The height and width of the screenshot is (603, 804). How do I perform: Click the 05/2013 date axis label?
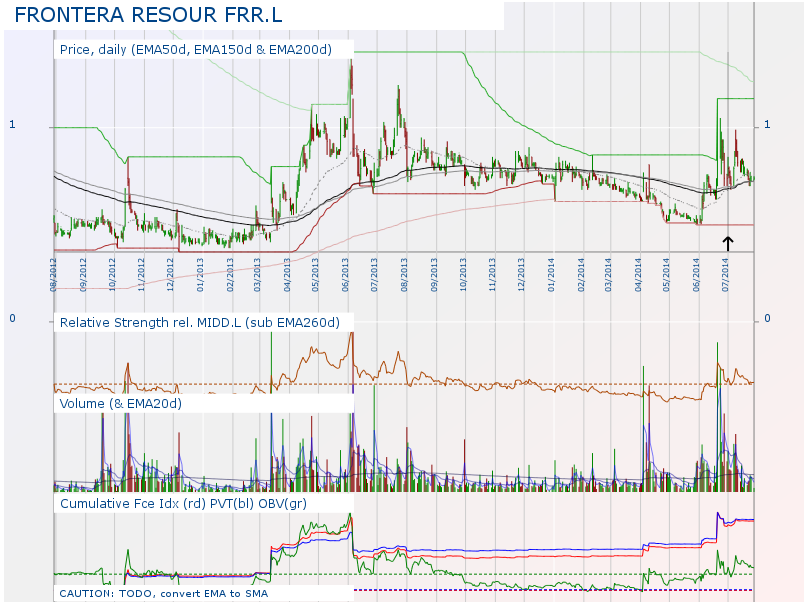315,275
